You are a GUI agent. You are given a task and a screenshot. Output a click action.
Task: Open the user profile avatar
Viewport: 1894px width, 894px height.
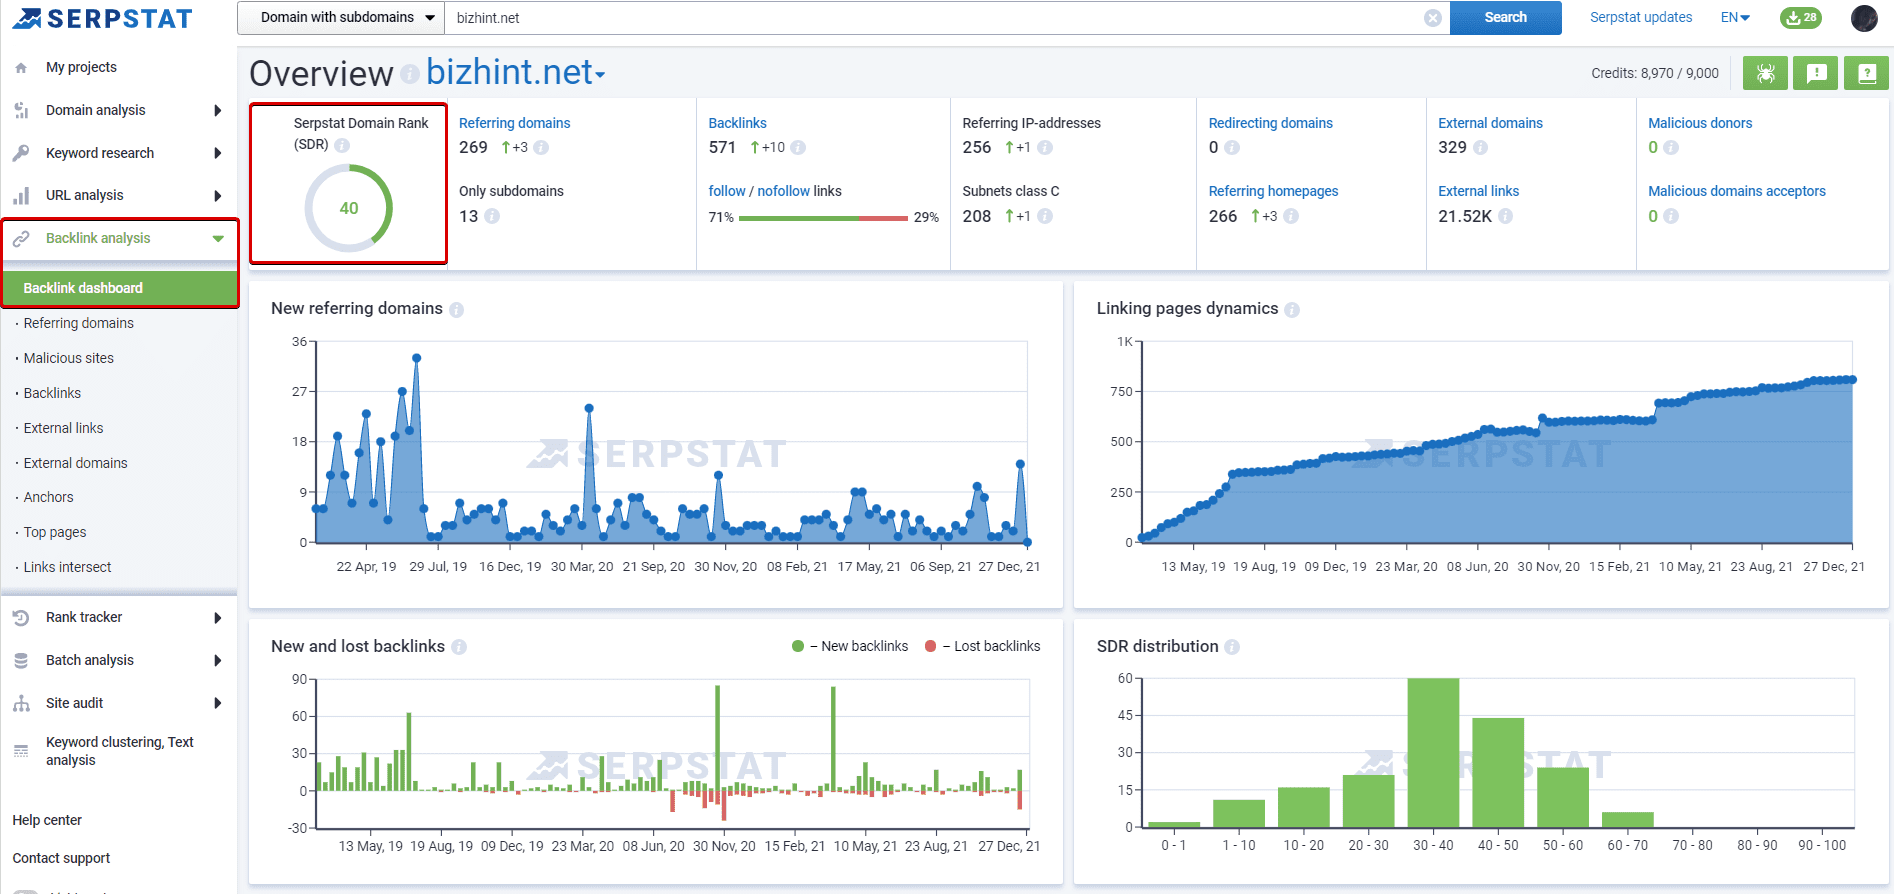click(x=1864, y=18)
